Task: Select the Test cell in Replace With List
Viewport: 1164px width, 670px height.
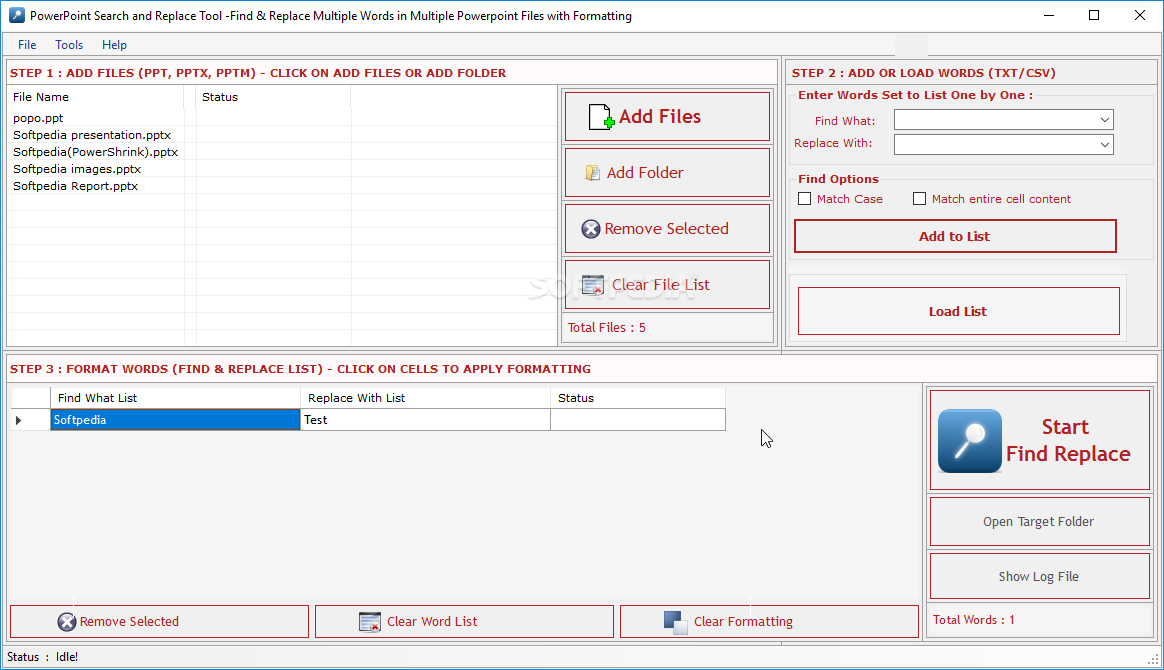Action: point(425,420)
